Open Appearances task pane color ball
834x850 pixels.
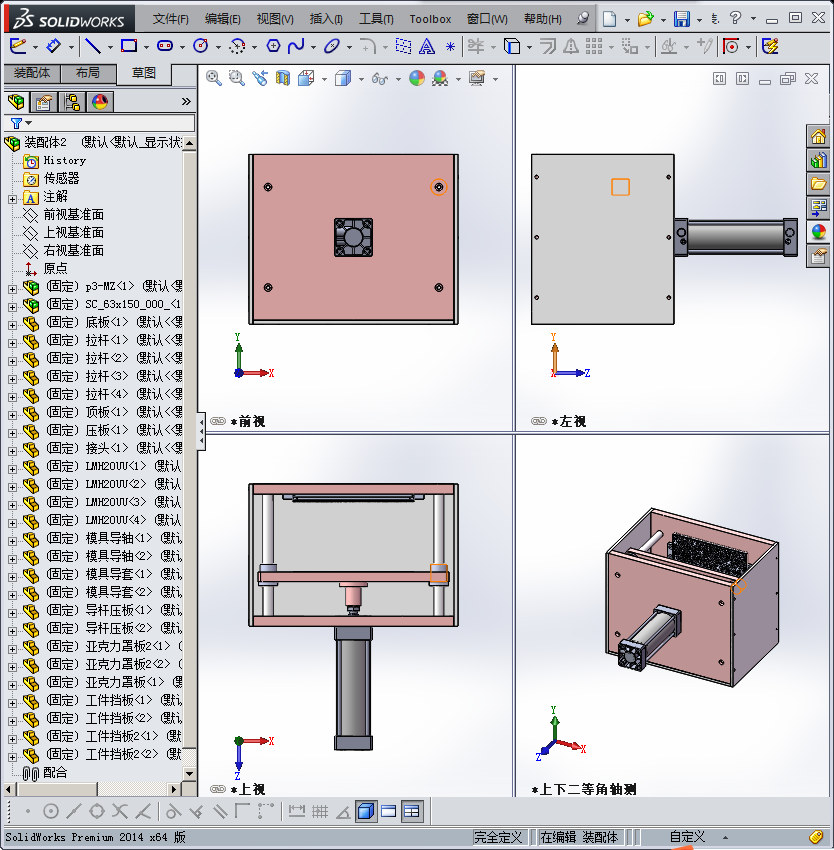point(818,232)
